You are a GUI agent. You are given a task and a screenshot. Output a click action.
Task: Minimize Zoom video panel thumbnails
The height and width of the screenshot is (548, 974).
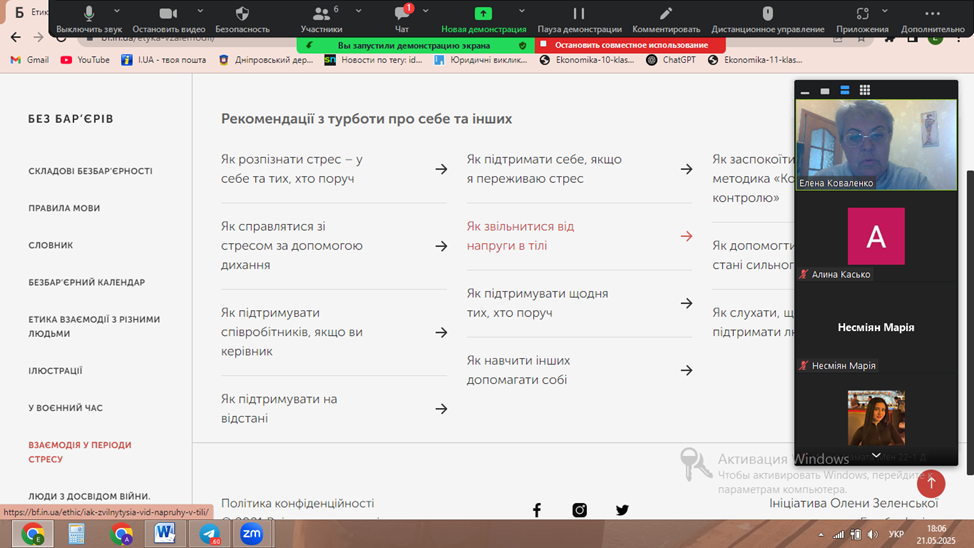[x=805, y=91]
